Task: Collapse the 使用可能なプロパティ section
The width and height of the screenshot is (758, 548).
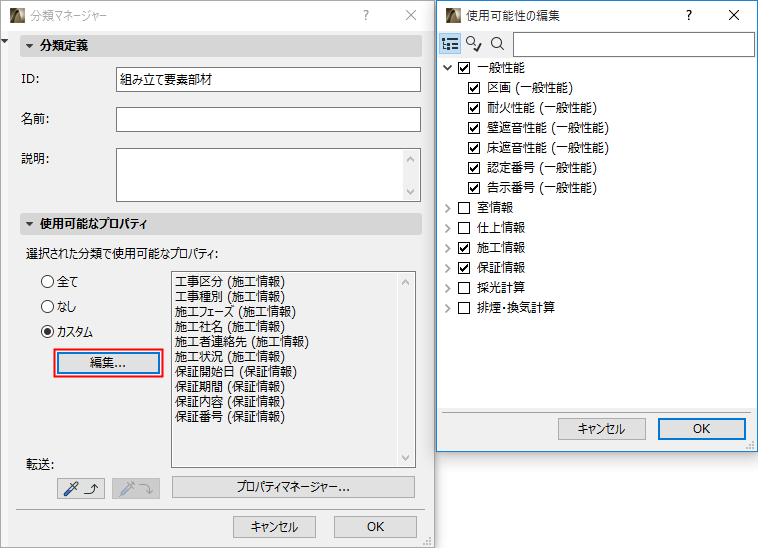Action: pyautogui.click(x=29, y=224)
